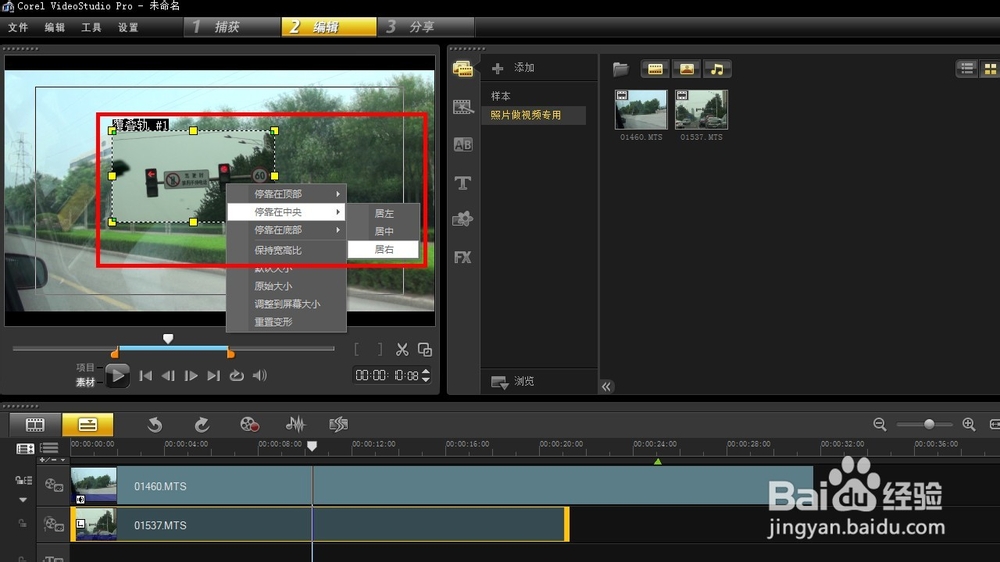Play the preview clip
The height and width of the screenshot is (562, 1000).
click(x=117, y=376)
